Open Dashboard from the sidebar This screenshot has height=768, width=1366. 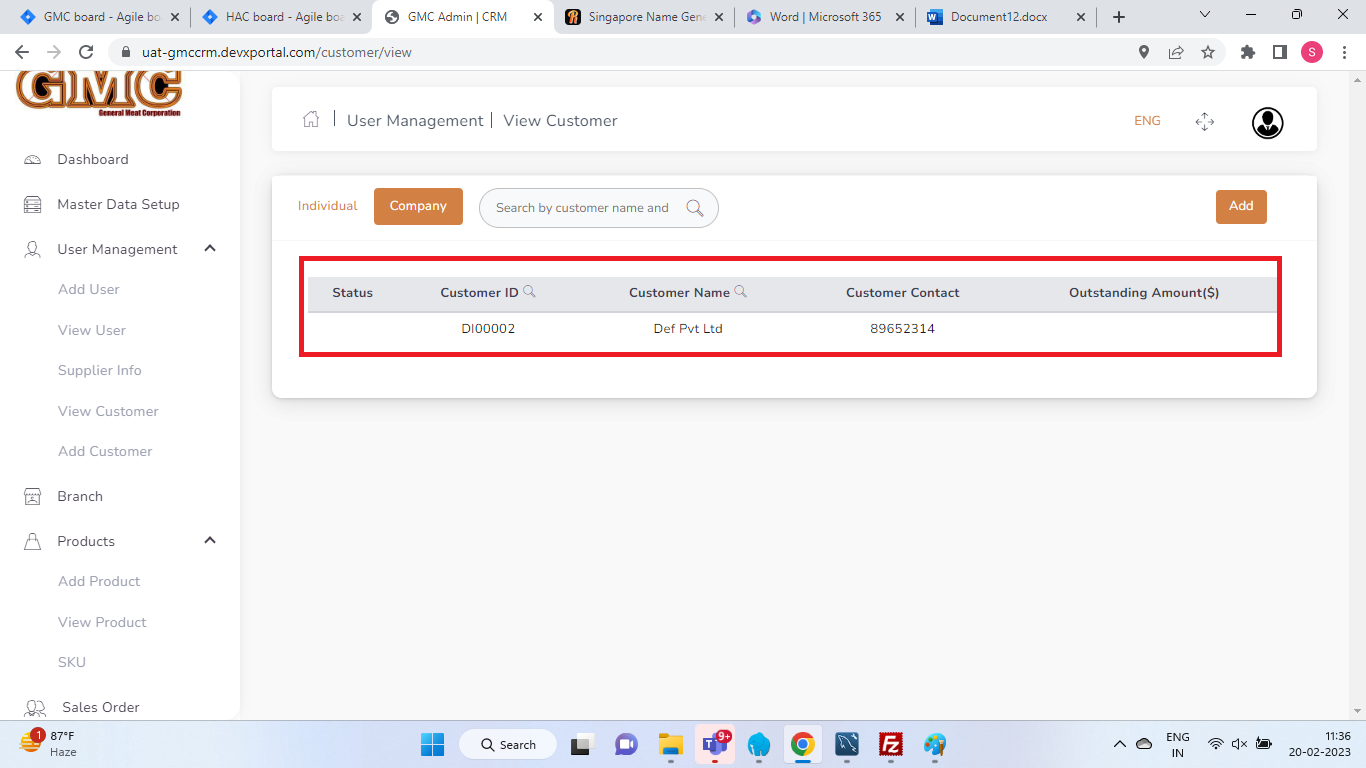click(x=92, y=159)
